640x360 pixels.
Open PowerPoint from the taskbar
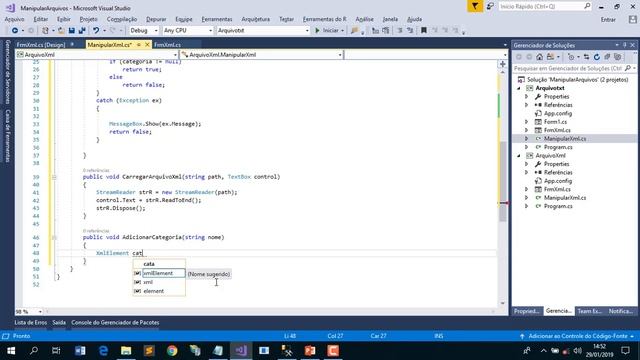point(310,351)
